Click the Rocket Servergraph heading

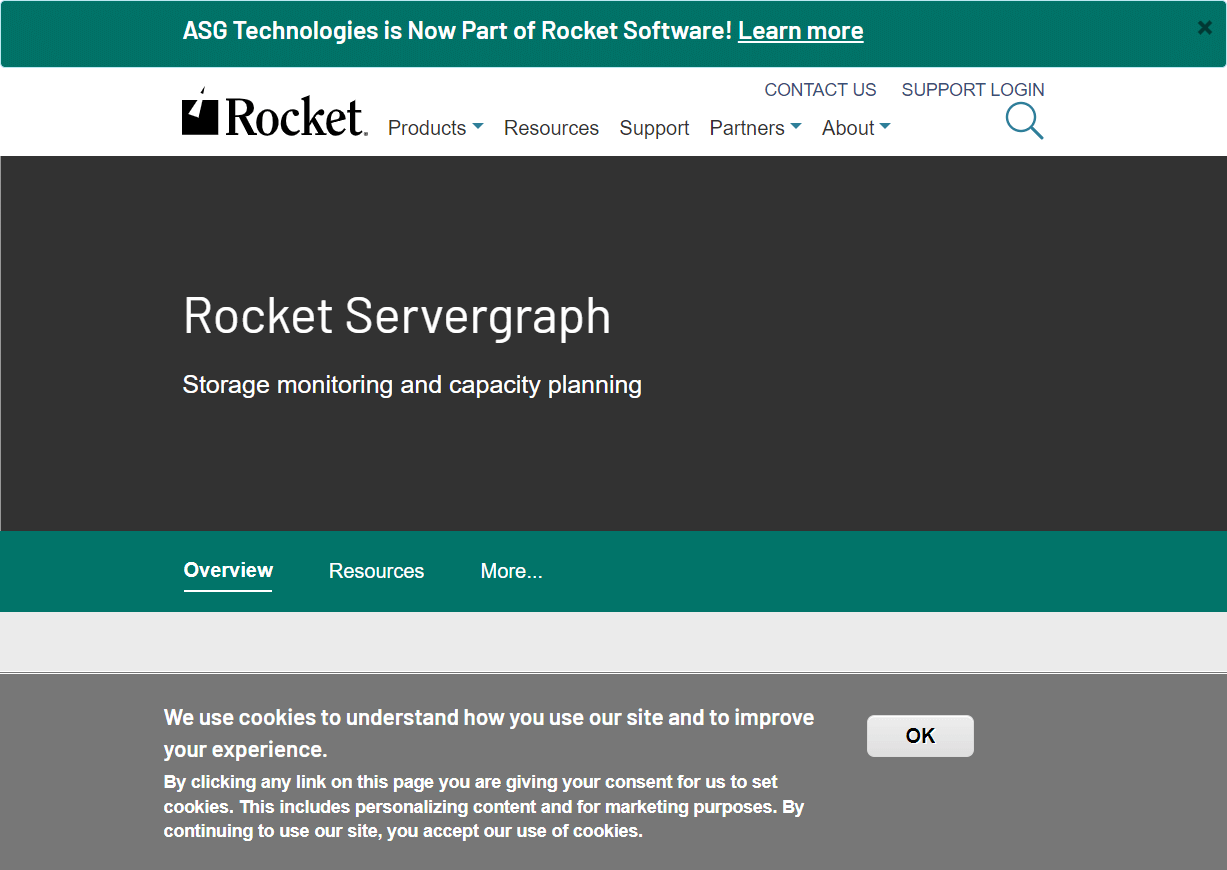(397, 315)
